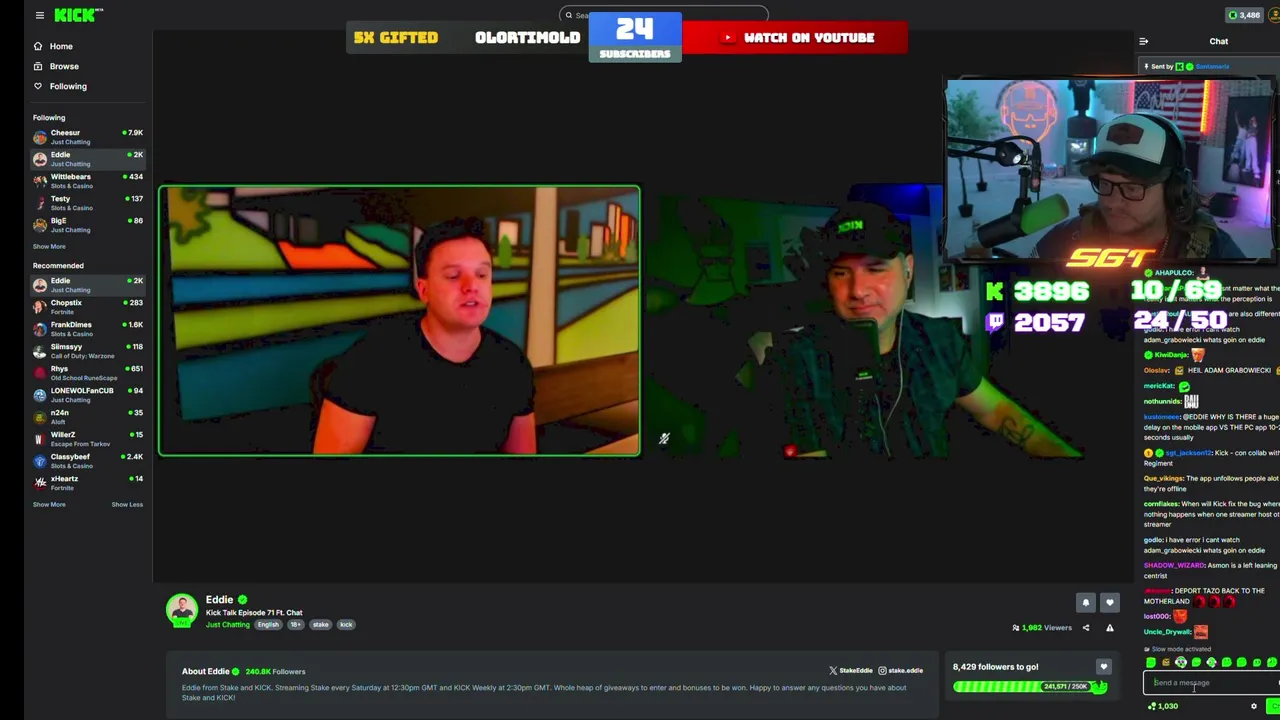Open Slimsyyy Warzone recommended channel
Viewport: 1280px width, 720px height.
(87, 351)
